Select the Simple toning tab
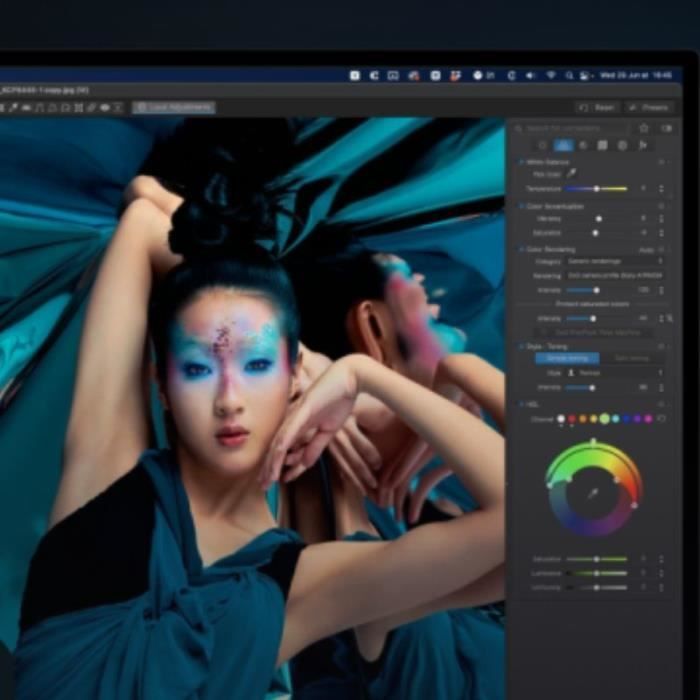 (x=567, y=358)
